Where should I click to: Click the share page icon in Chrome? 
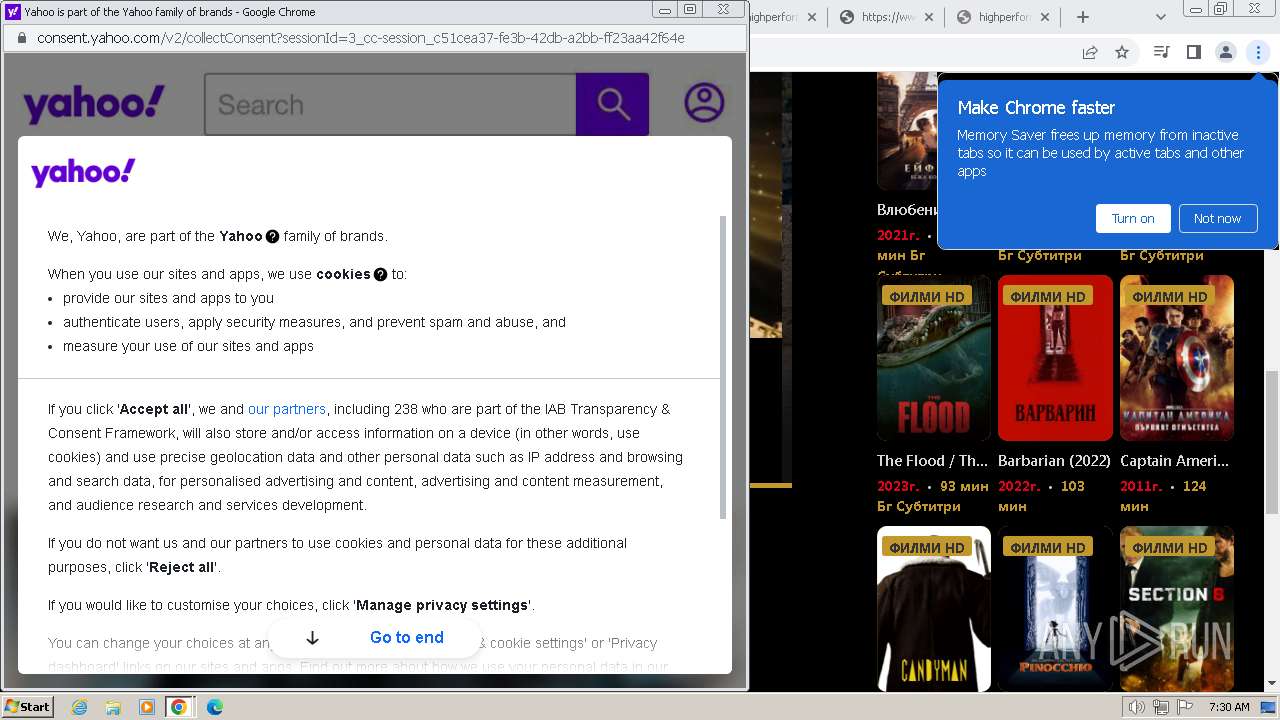coord(1090,52)
